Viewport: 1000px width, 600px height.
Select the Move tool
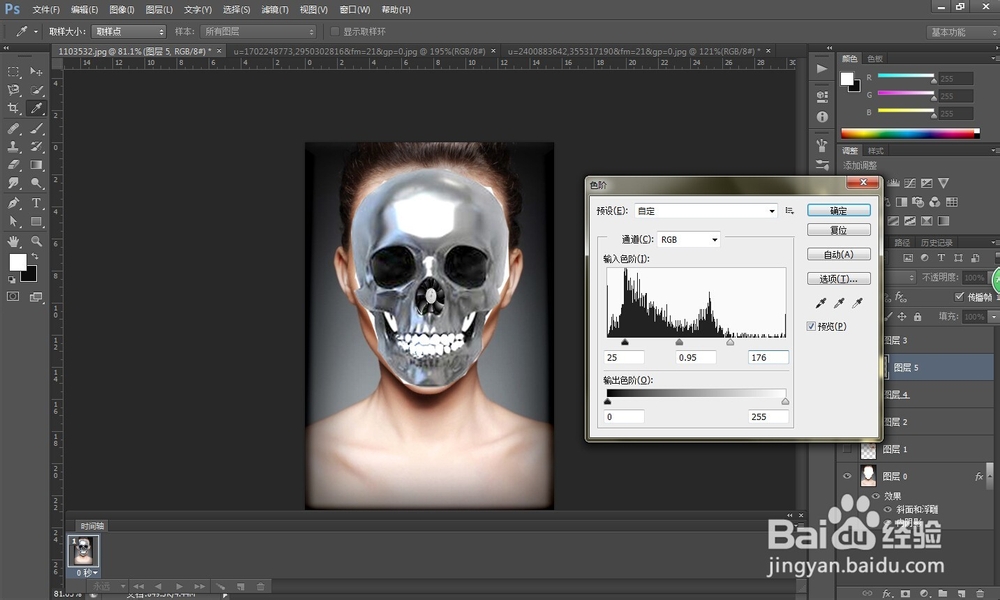(36, 71)
